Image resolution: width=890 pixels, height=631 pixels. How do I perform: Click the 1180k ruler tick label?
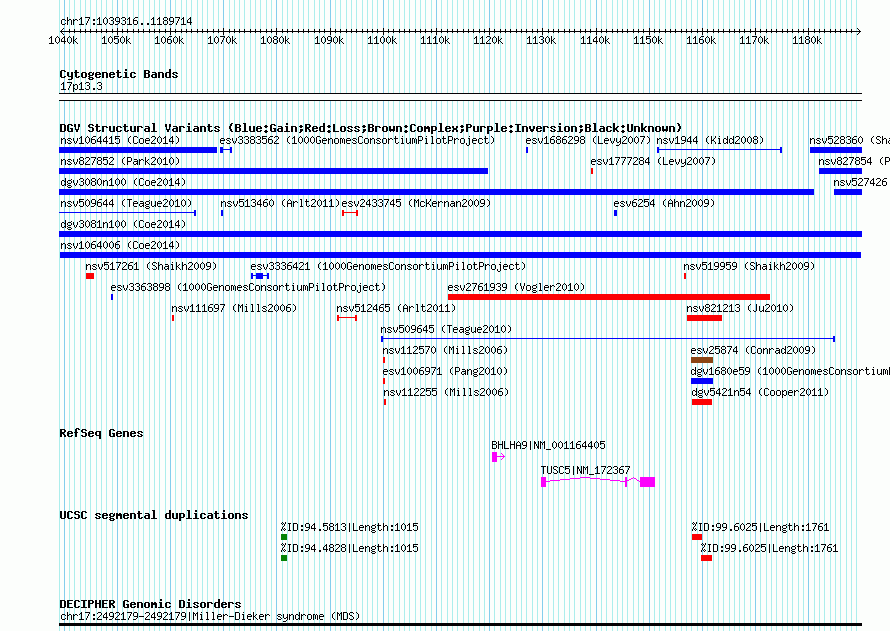[x=807, y=40]
